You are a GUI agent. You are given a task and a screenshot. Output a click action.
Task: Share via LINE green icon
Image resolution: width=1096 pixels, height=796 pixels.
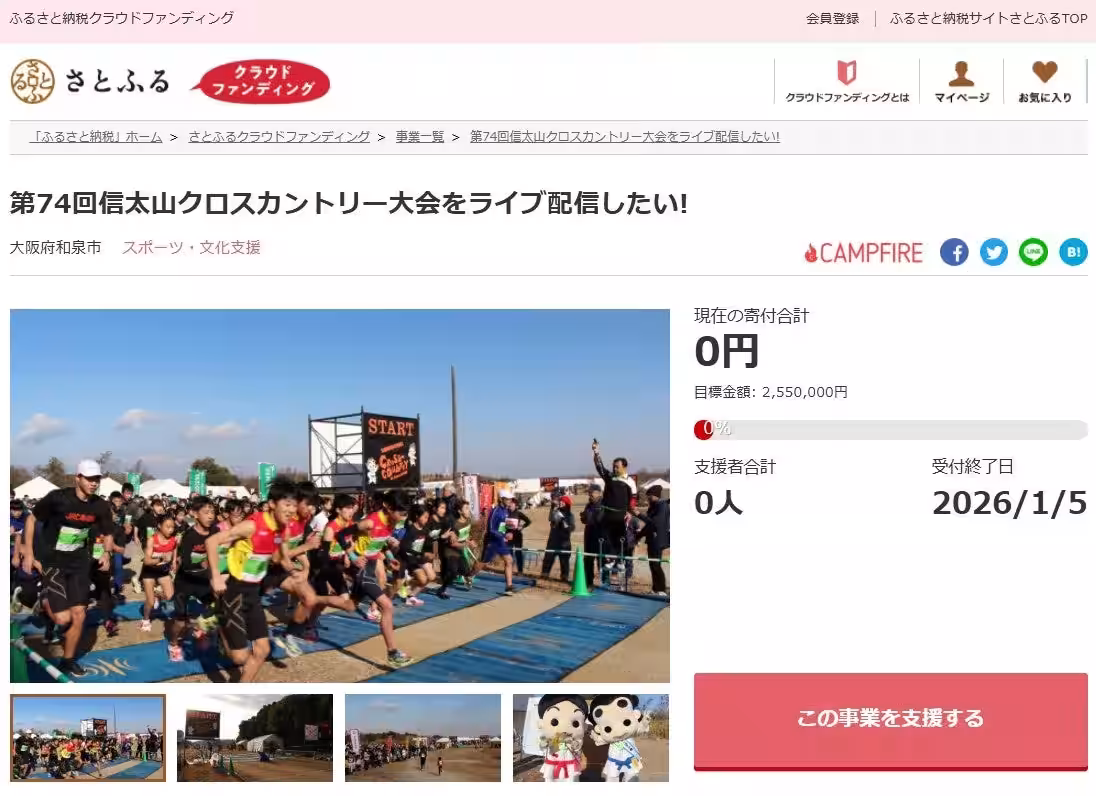coord(1033,252)
